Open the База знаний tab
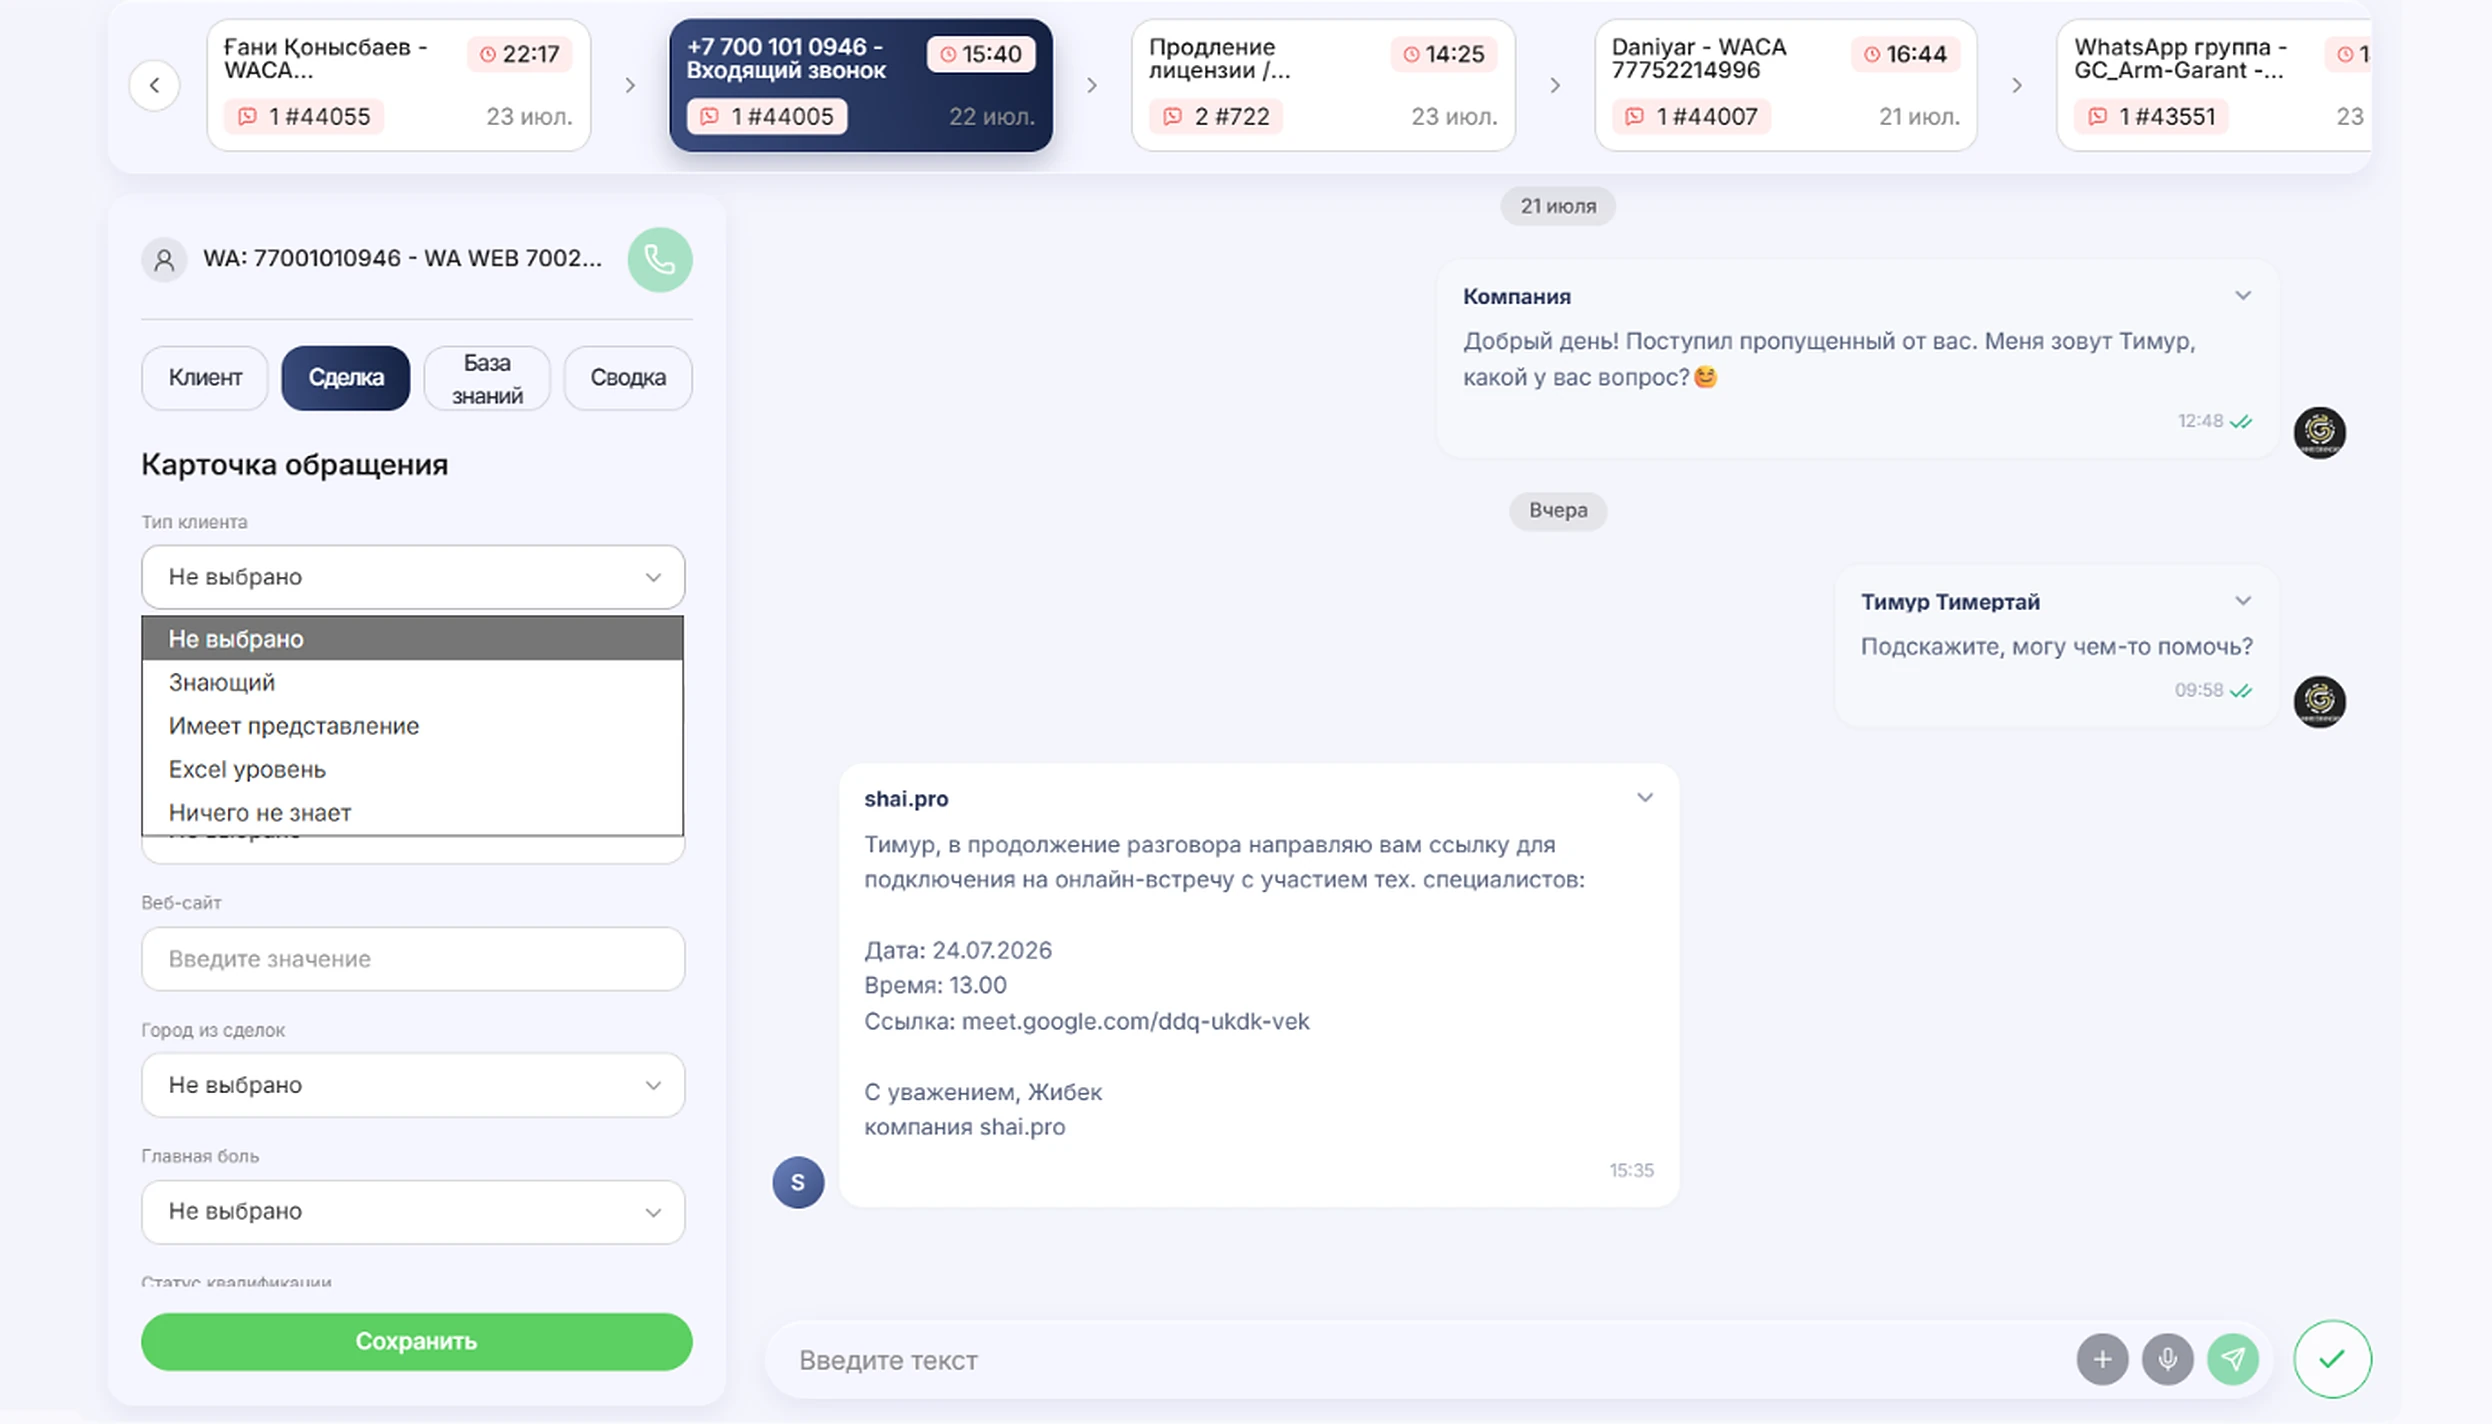2492x1424 pixels. pos(487,378)
